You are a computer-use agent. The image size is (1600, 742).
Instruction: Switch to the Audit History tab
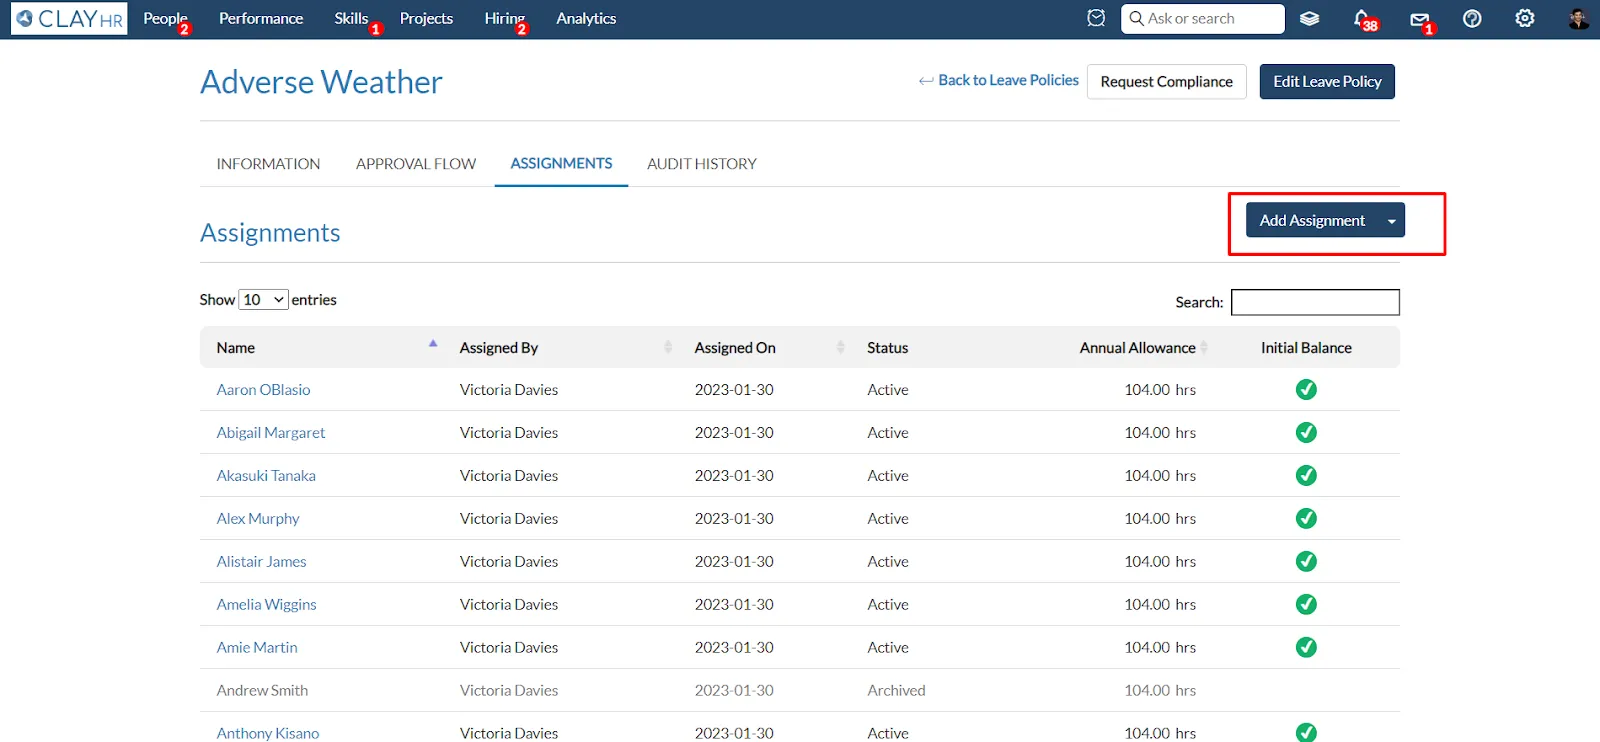click(x=702, y=164)
